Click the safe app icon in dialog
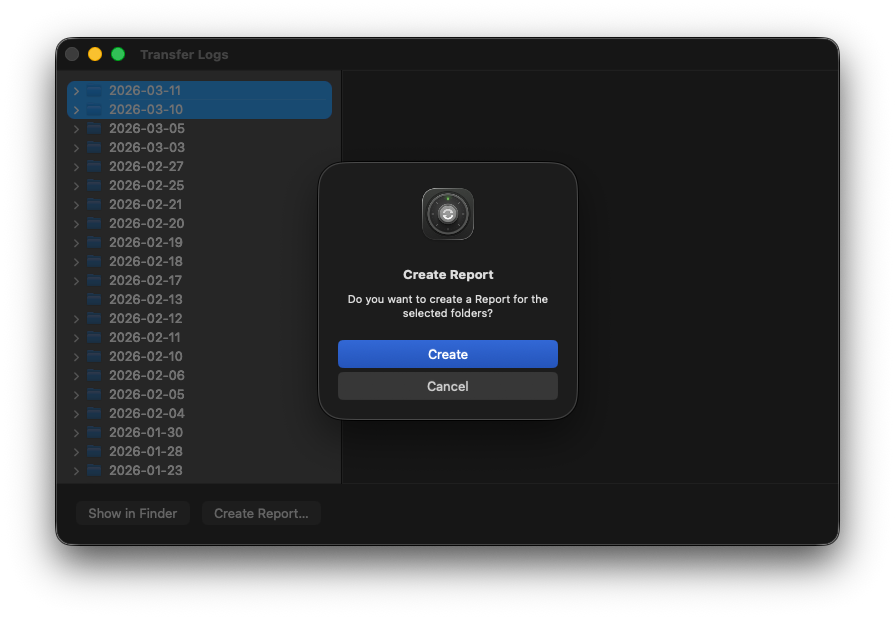 (447, 214)
